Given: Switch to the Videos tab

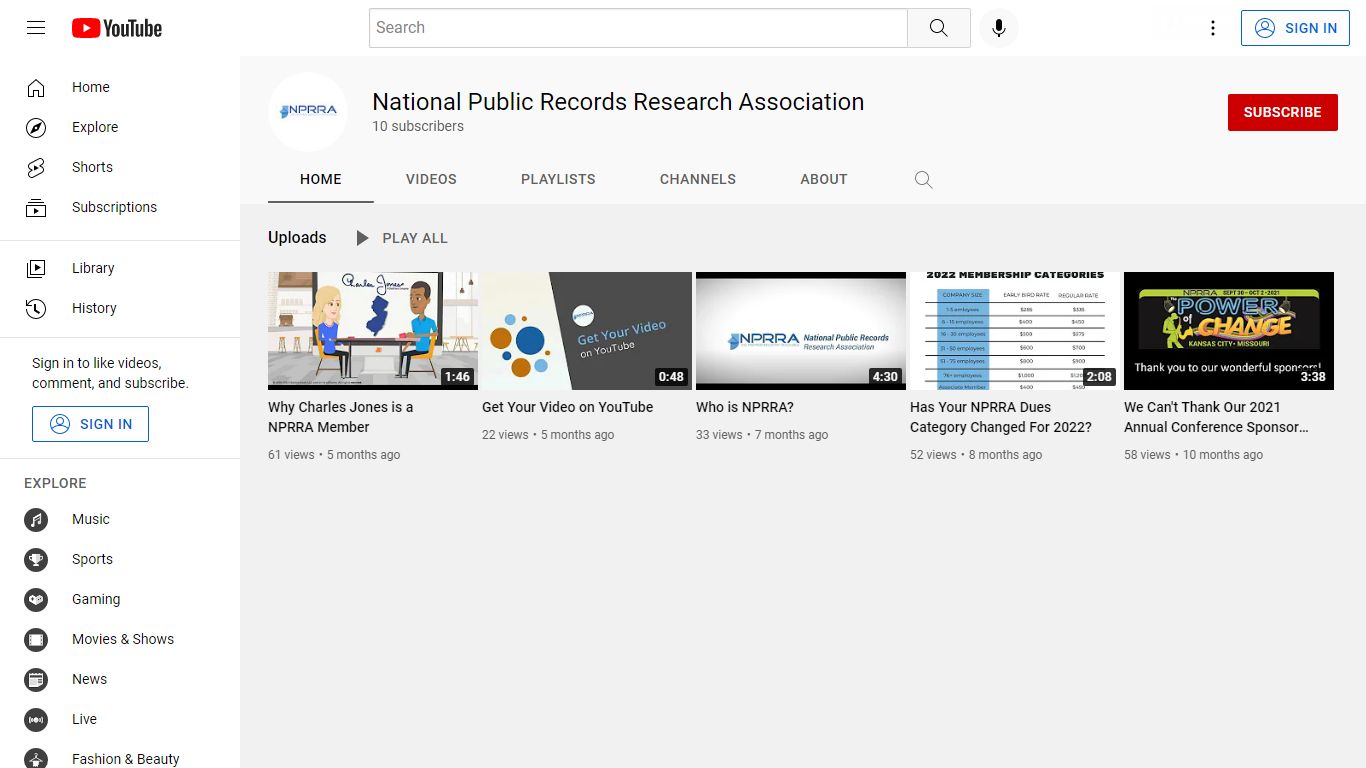Looking at the screenshot, I should (x=431, y=179).
